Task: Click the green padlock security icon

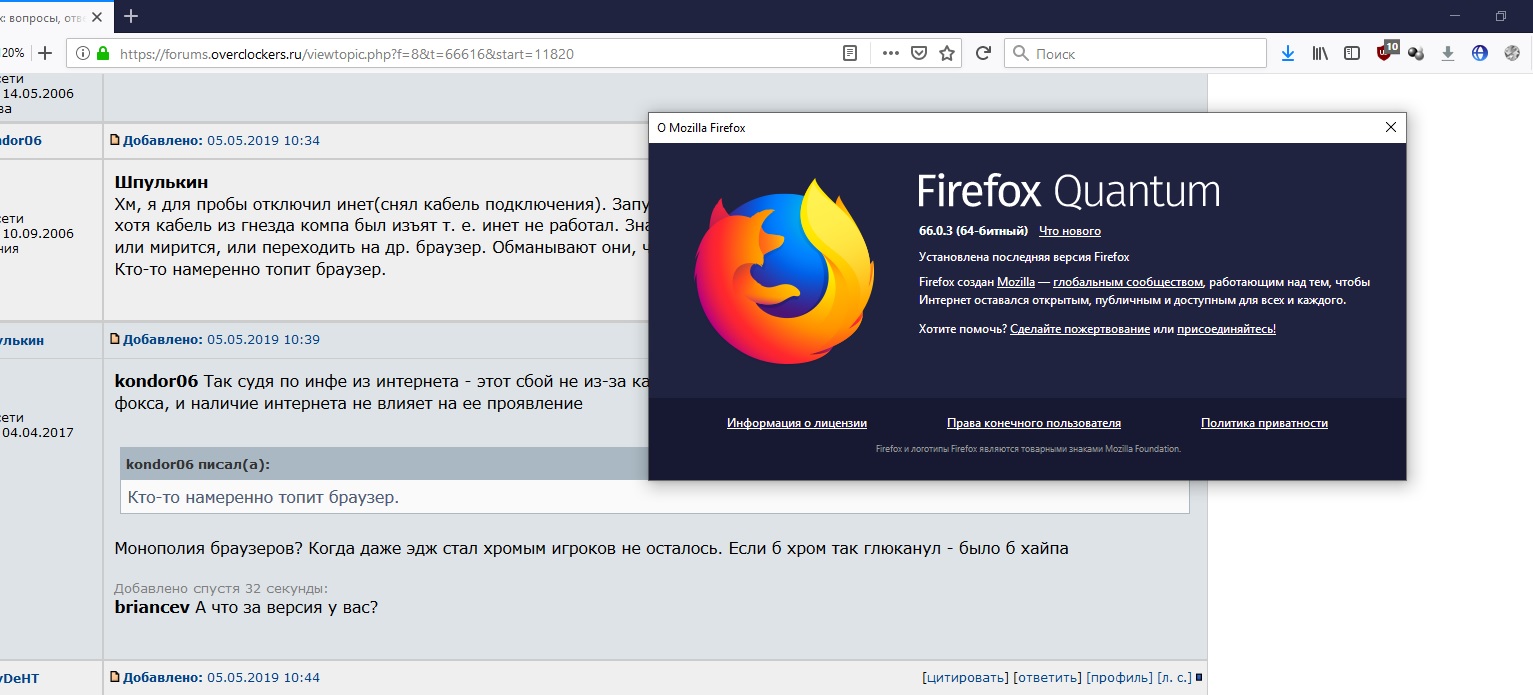Action: (x=101, y=53)
